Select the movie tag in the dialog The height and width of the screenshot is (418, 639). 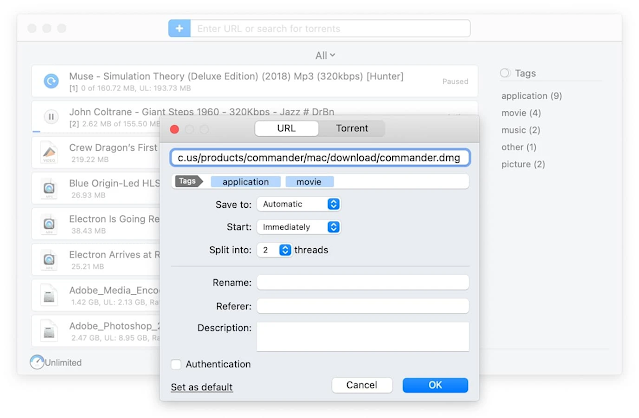[309, 182]
